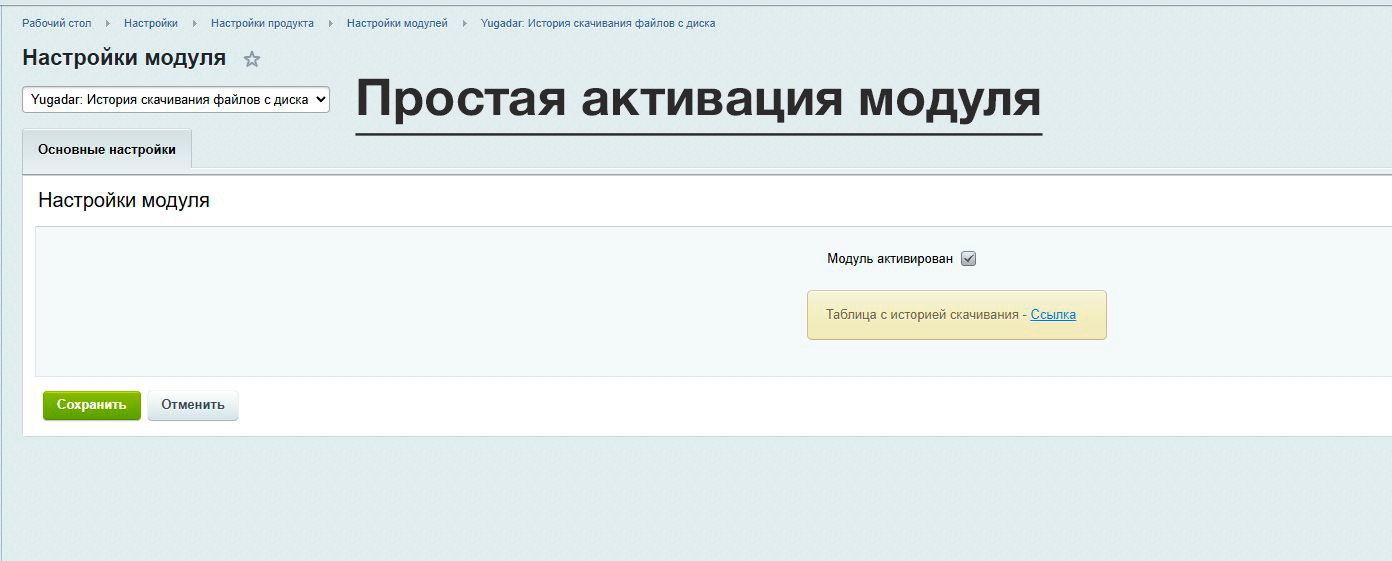Expand arrow after 'Настройки' breadcrumb
This screenshot has width=1392, height=561.
[194, 23]
